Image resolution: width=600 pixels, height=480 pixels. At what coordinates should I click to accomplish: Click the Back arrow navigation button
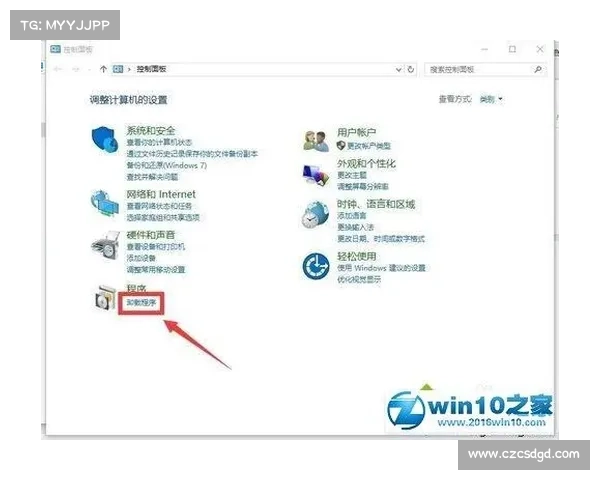click(x=58, y=69)
